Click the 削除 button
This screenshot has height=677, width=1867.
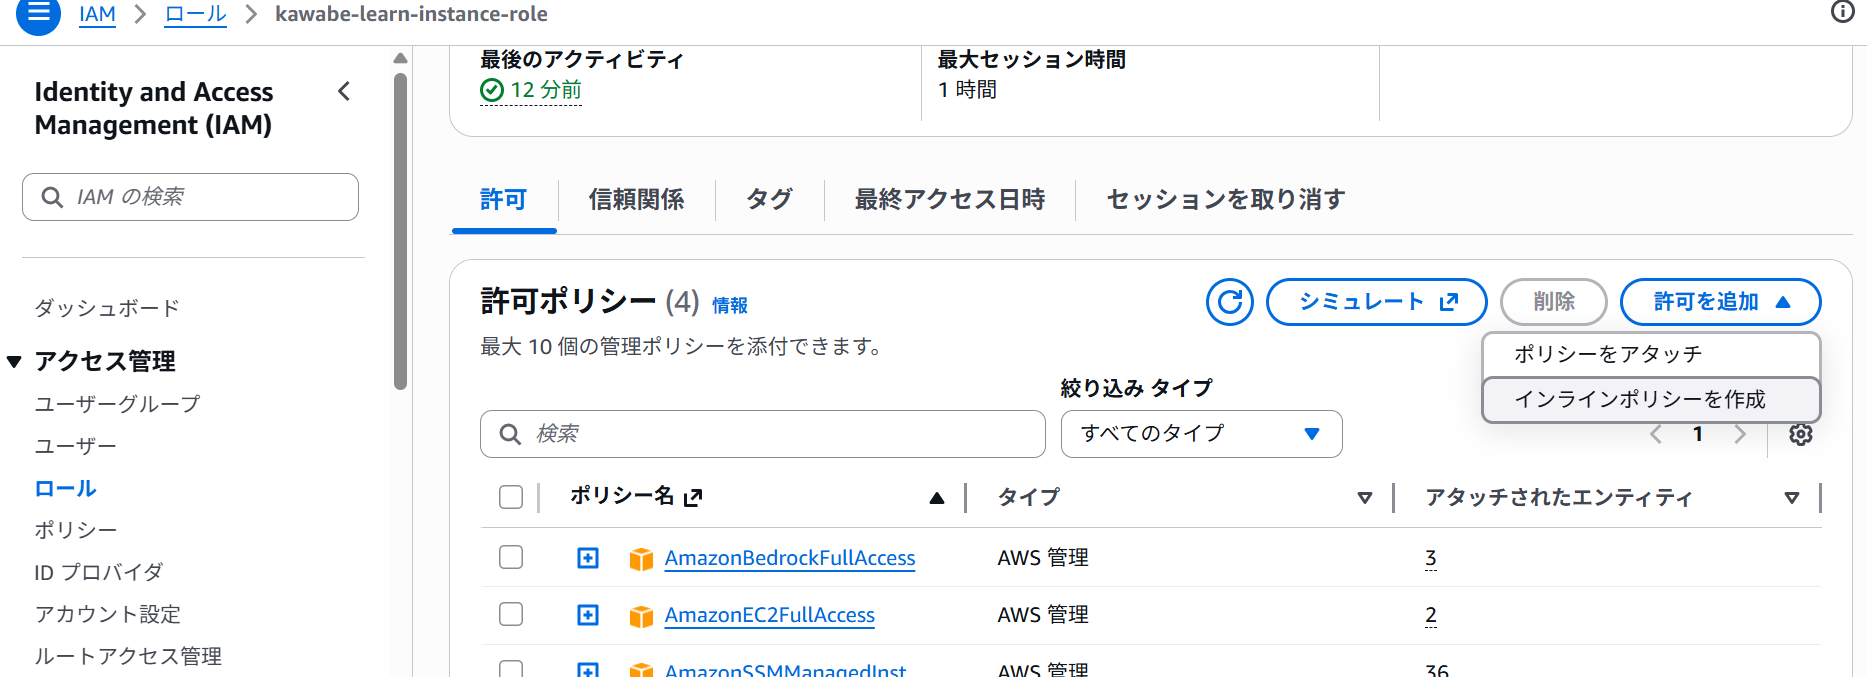coord(1553,302)
